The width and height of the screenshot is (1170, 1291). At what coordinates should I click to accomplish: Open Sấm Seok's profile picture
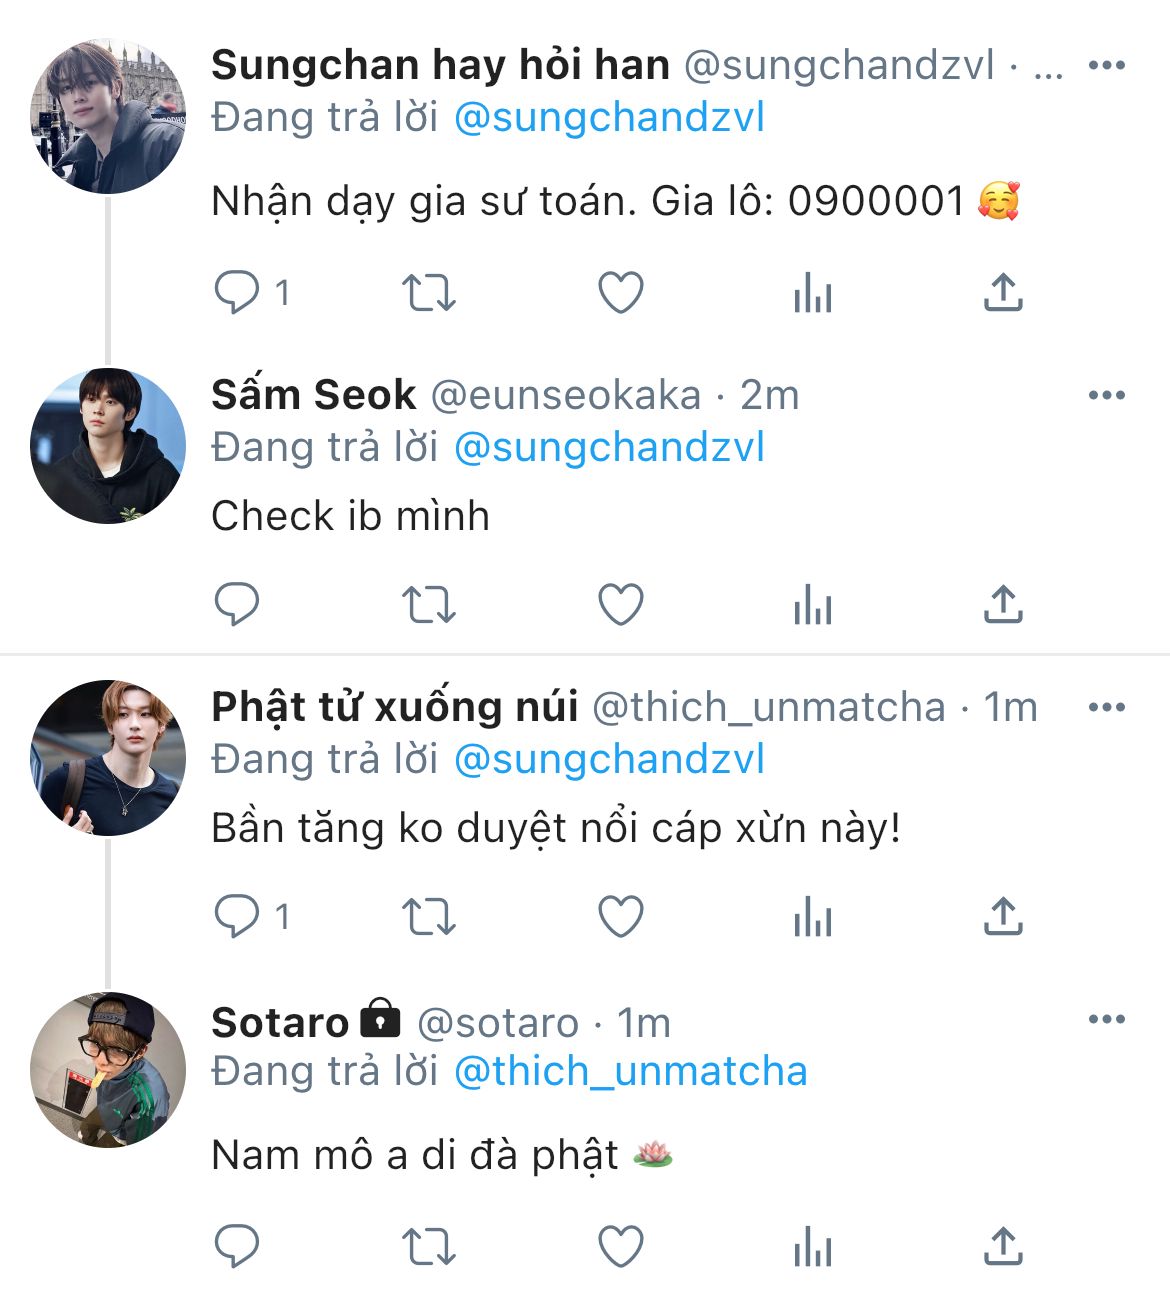[108, 446]
